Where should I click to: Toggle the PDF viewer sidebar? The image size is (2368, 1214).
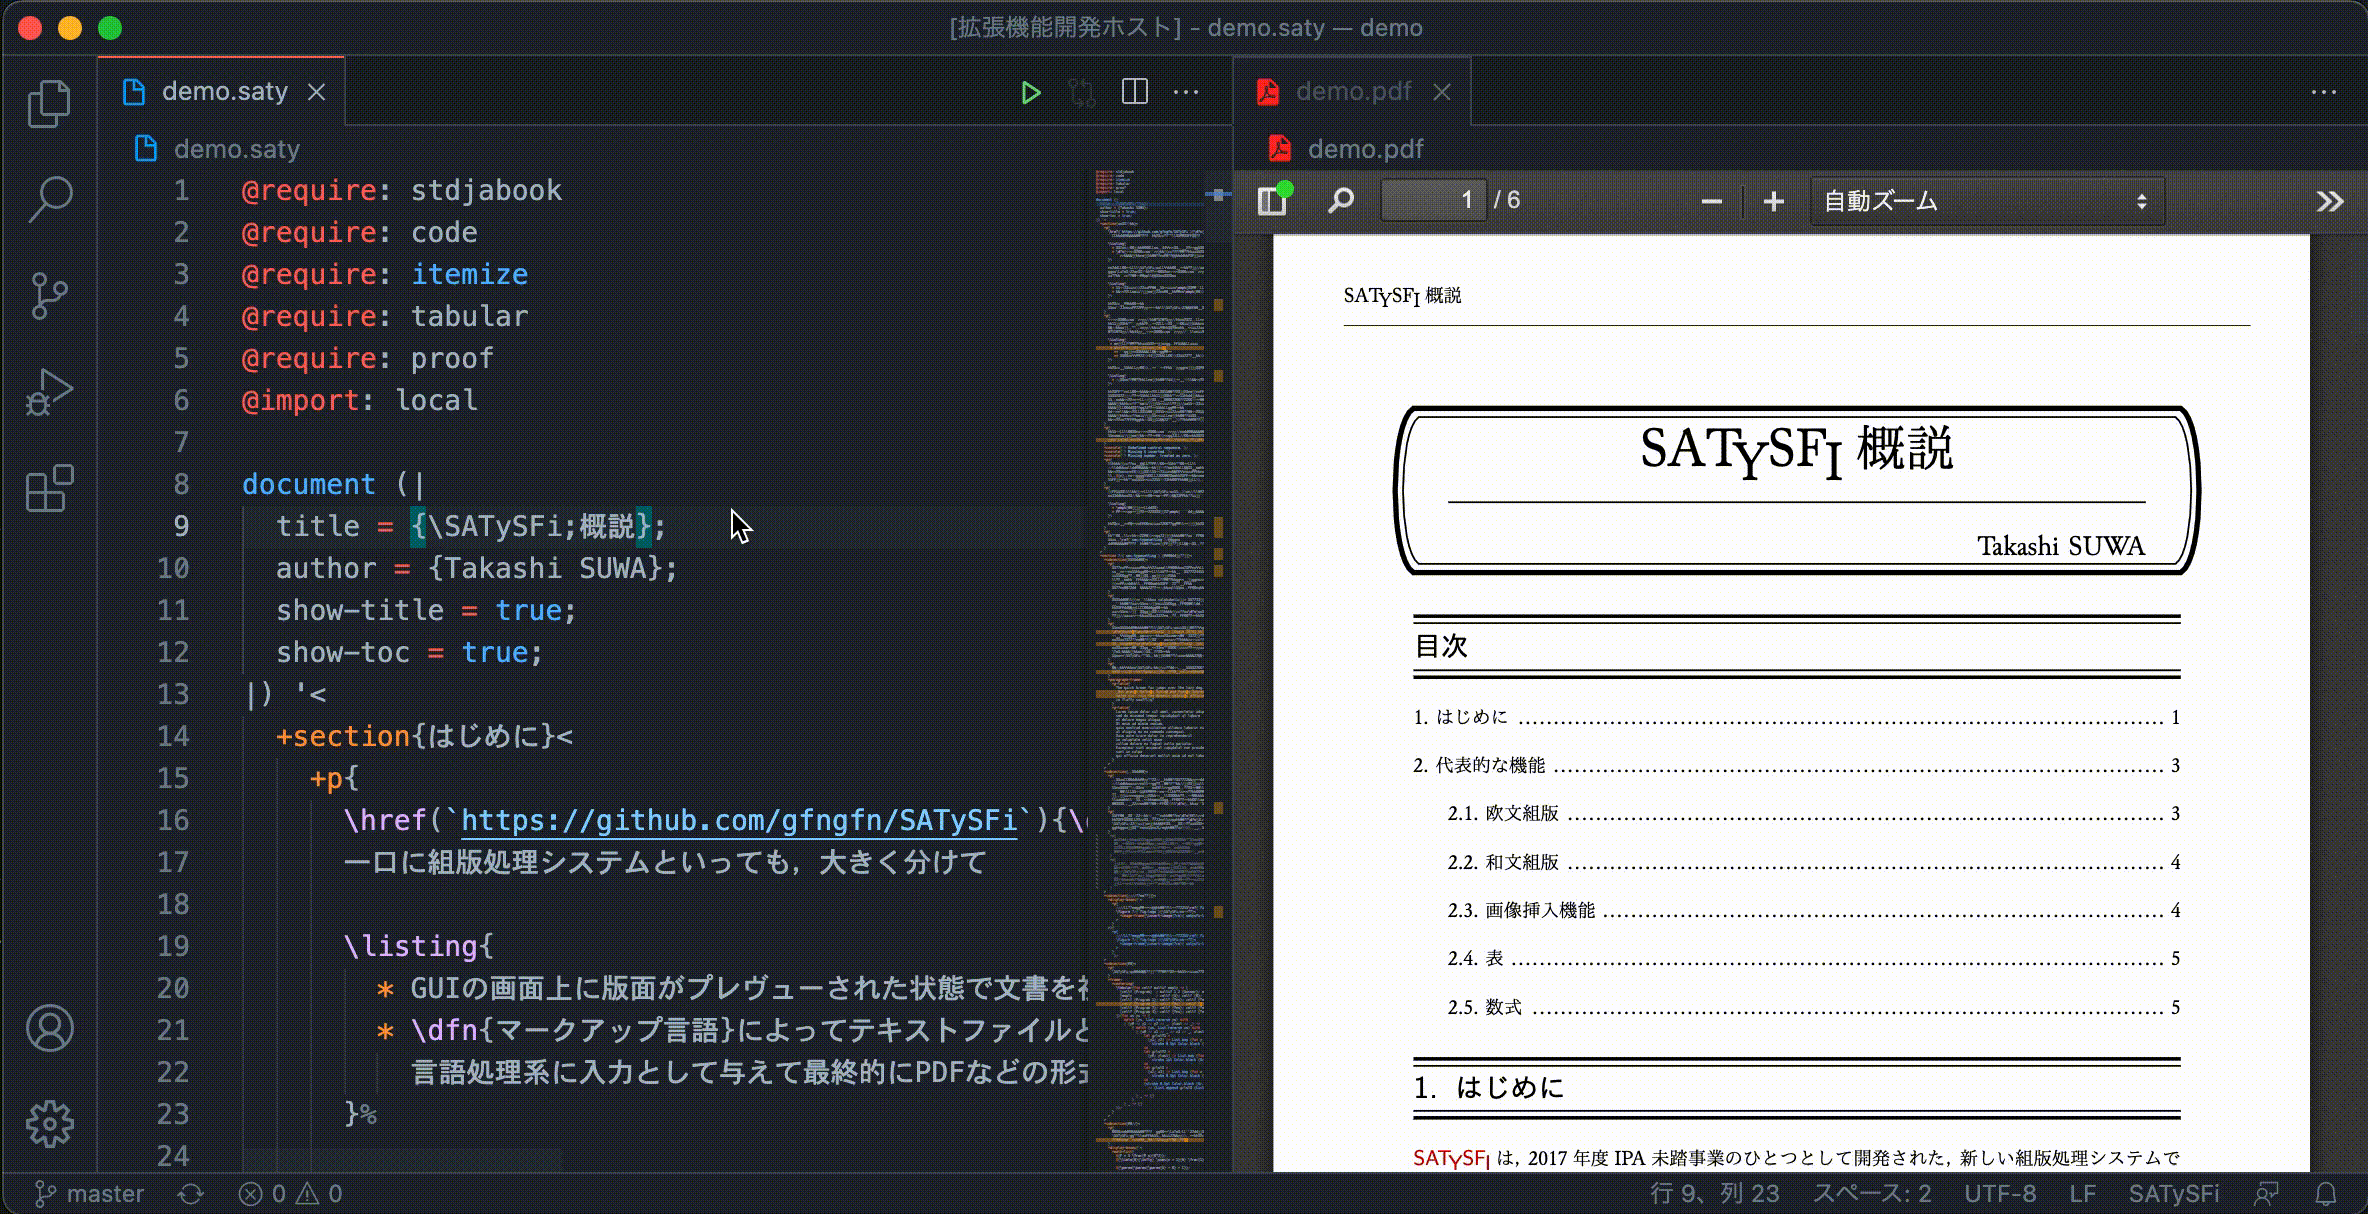click(1272, 201)
